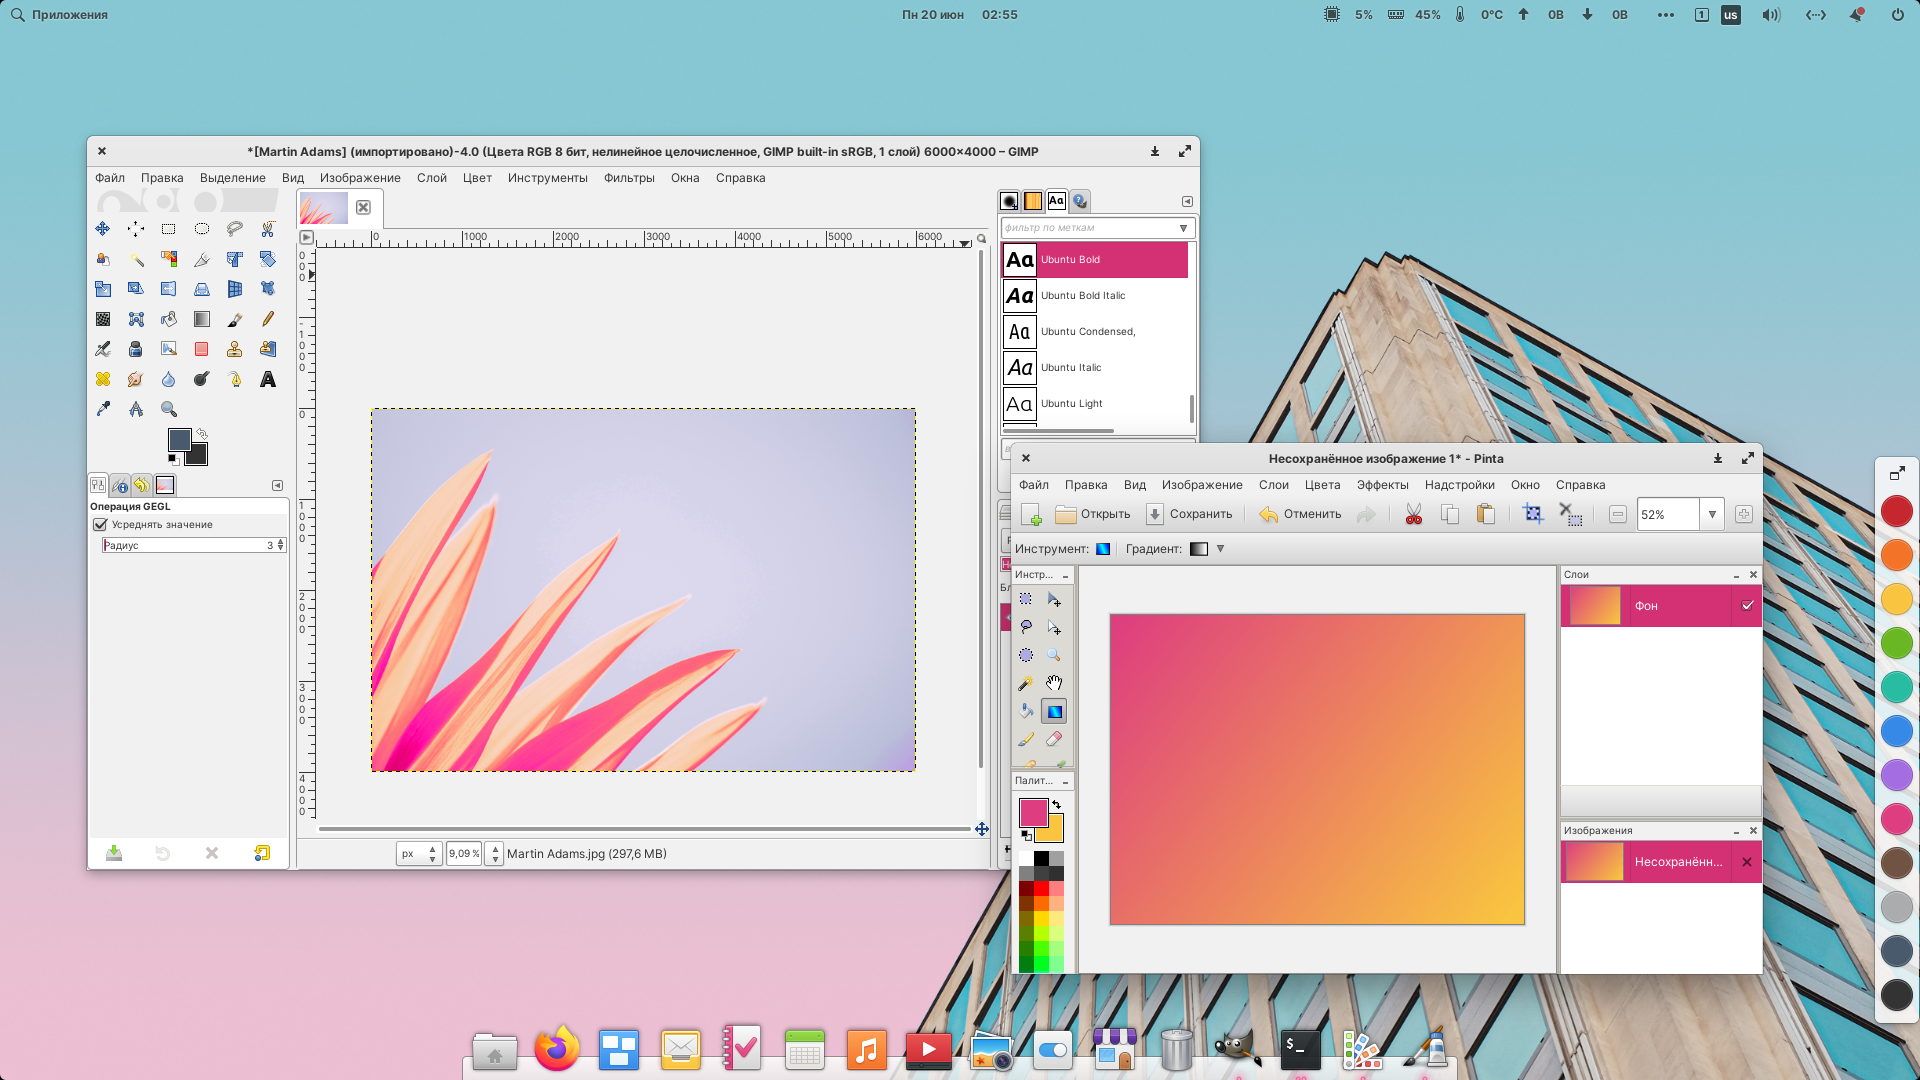Click the Отменить undo button
The width and height of the screenshot is (1920, 1080).
tap(1300, 514)
